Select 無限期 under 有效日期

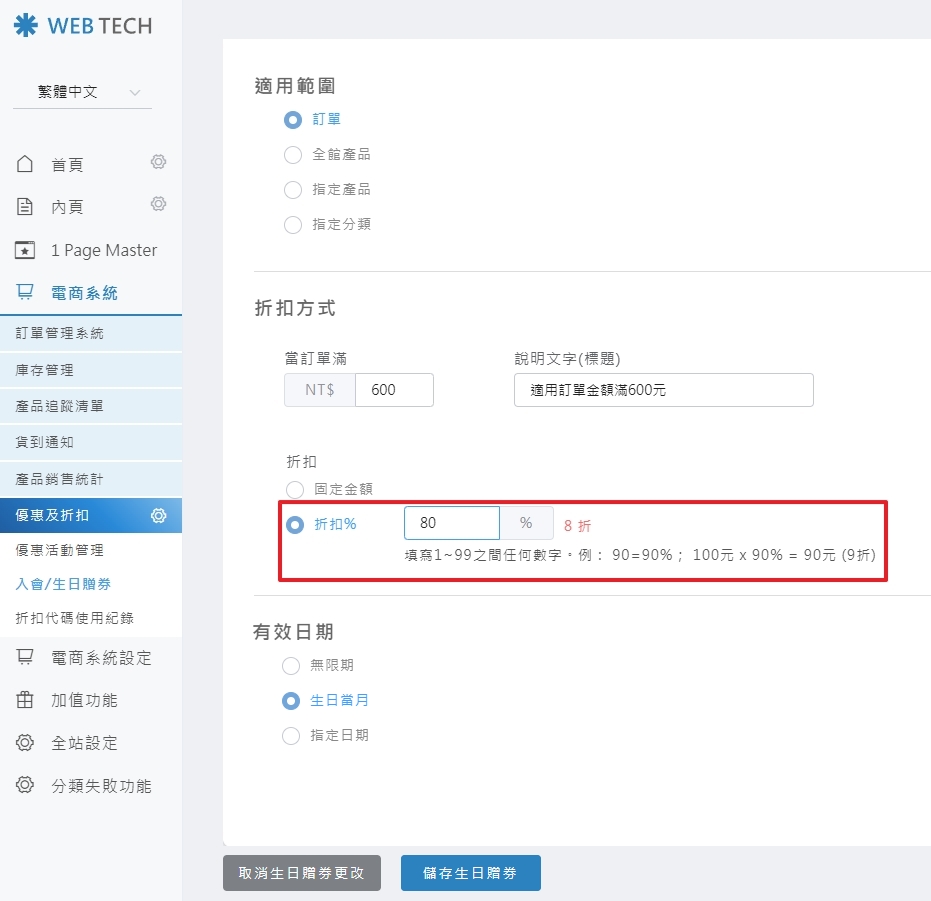pos(291,666)
